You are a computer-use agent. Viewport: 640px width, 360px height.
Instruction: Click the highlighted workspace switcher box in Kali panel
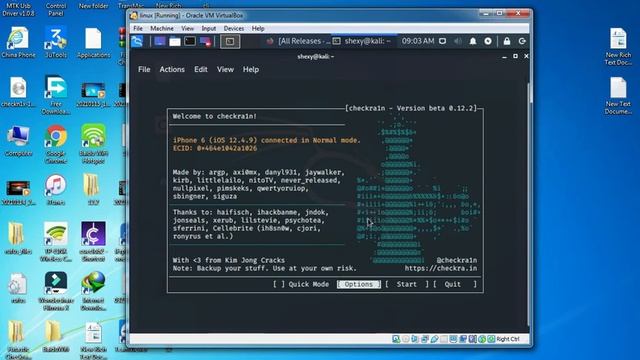(x=230, y=41)
